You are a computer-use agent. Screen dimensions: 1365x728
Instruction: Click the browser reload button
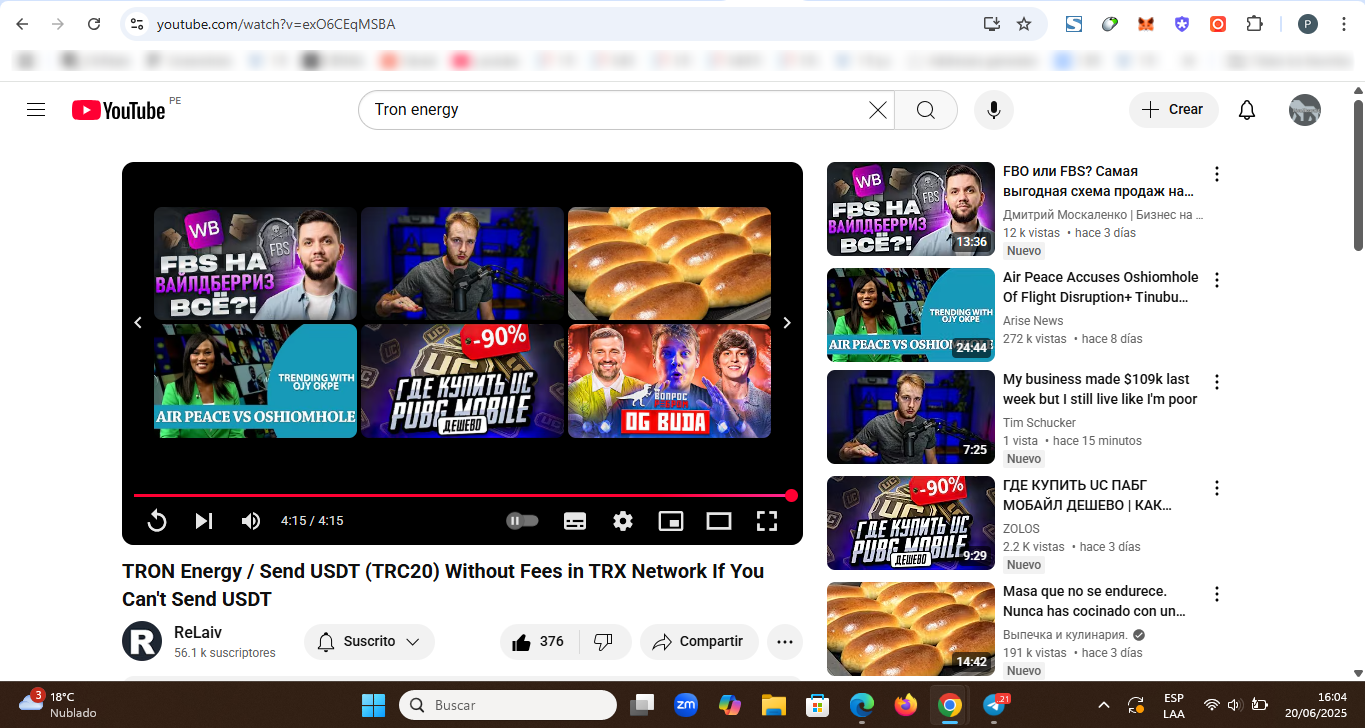[94, 24]
